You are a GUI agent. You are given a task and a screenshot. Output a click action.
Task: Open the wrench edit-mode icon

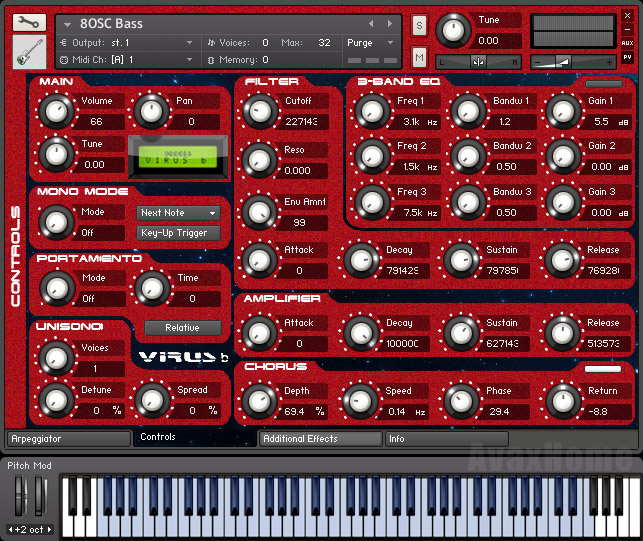coord(29,23)
